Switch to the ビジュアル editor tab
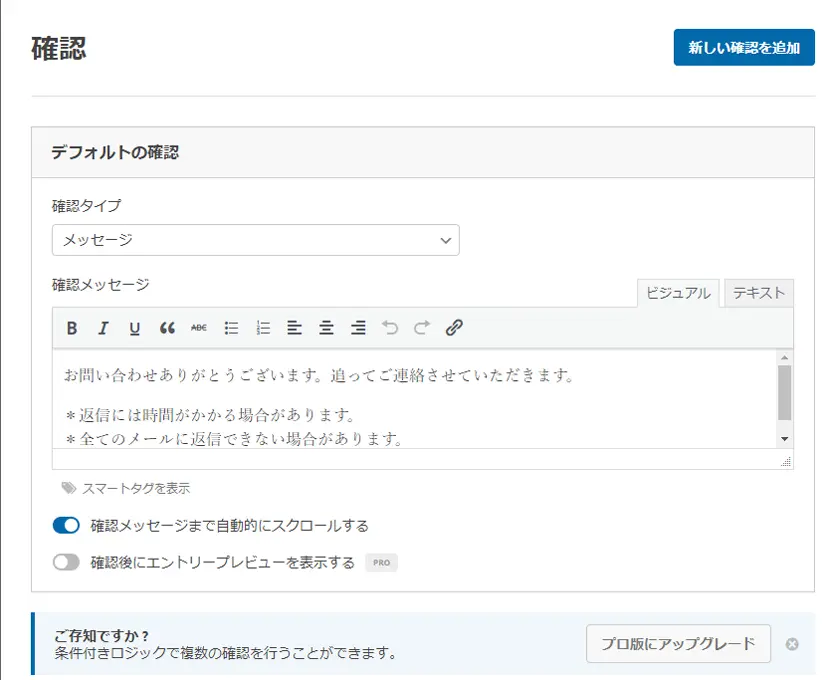Screen dimensions: 830x680 pyautogui.click(x=678, y=293)
